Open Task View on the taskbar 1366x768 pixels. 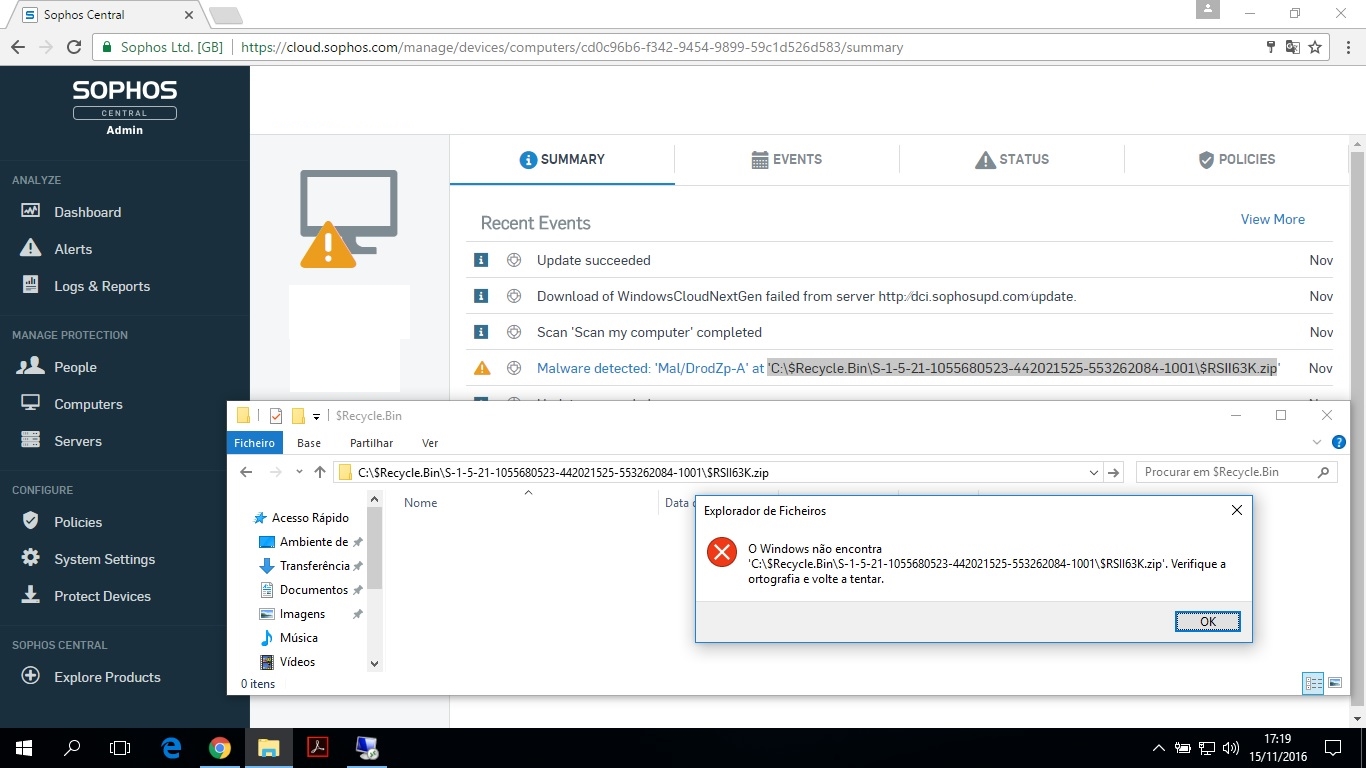[120, 748]
